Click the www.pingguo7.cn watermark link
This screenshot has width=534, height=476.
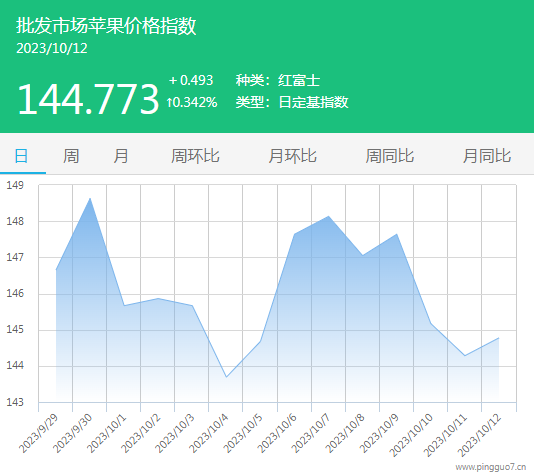point(491,467)
